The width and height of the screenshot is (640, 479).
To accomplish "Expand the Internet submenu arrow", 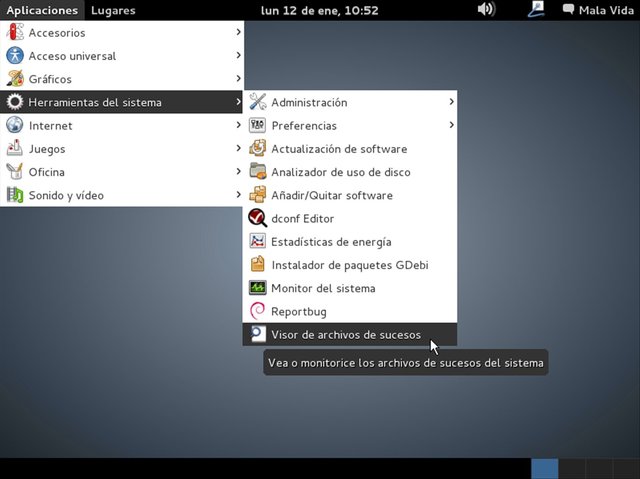I will coord(238,125).
